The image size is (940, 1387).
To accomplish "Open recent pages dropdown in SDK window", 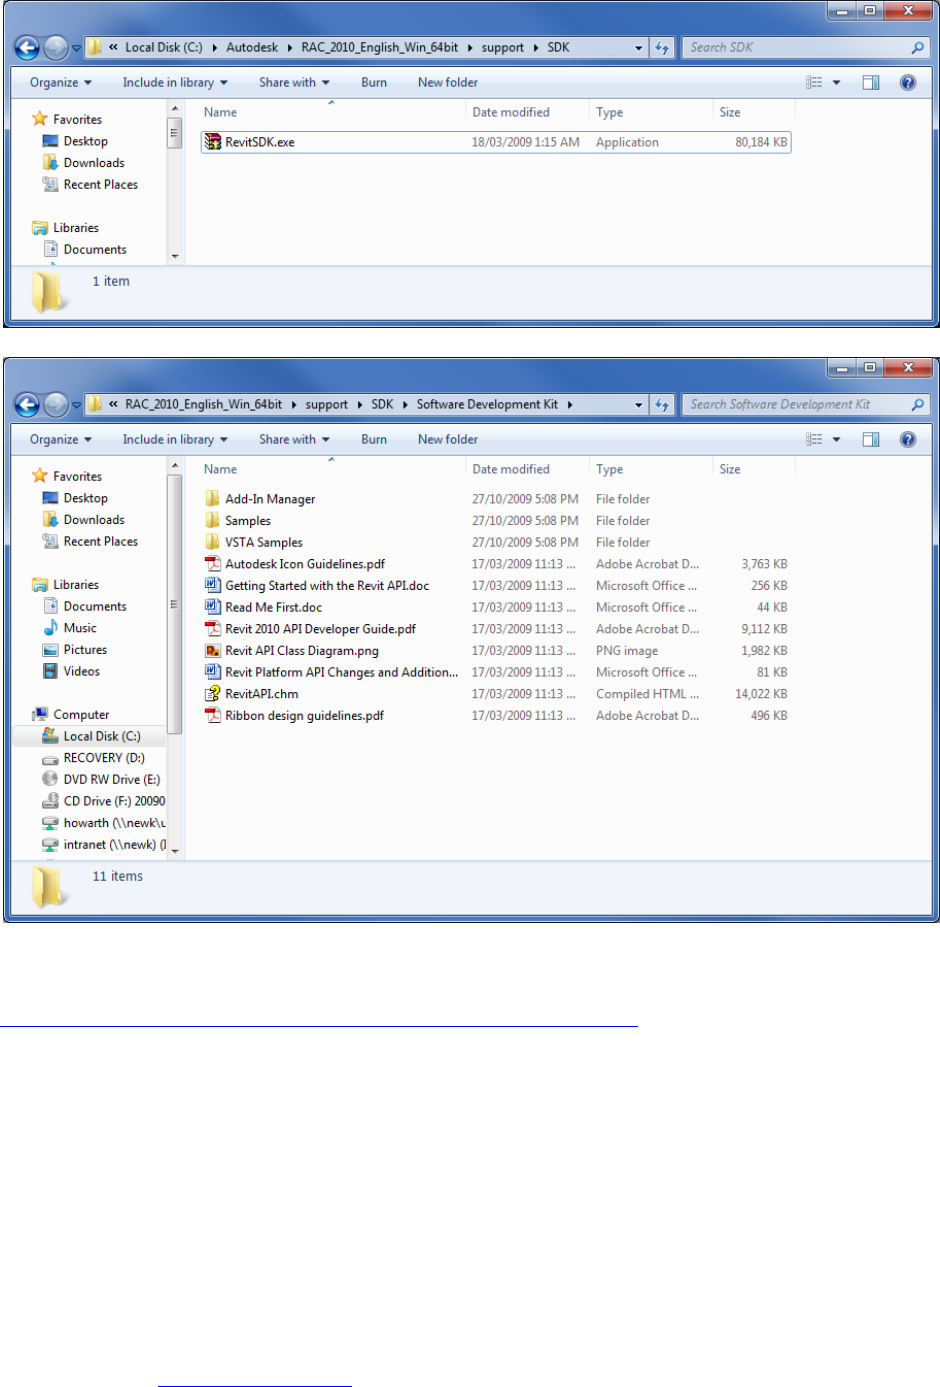I will pyautogui.click(x=76, y=48).
